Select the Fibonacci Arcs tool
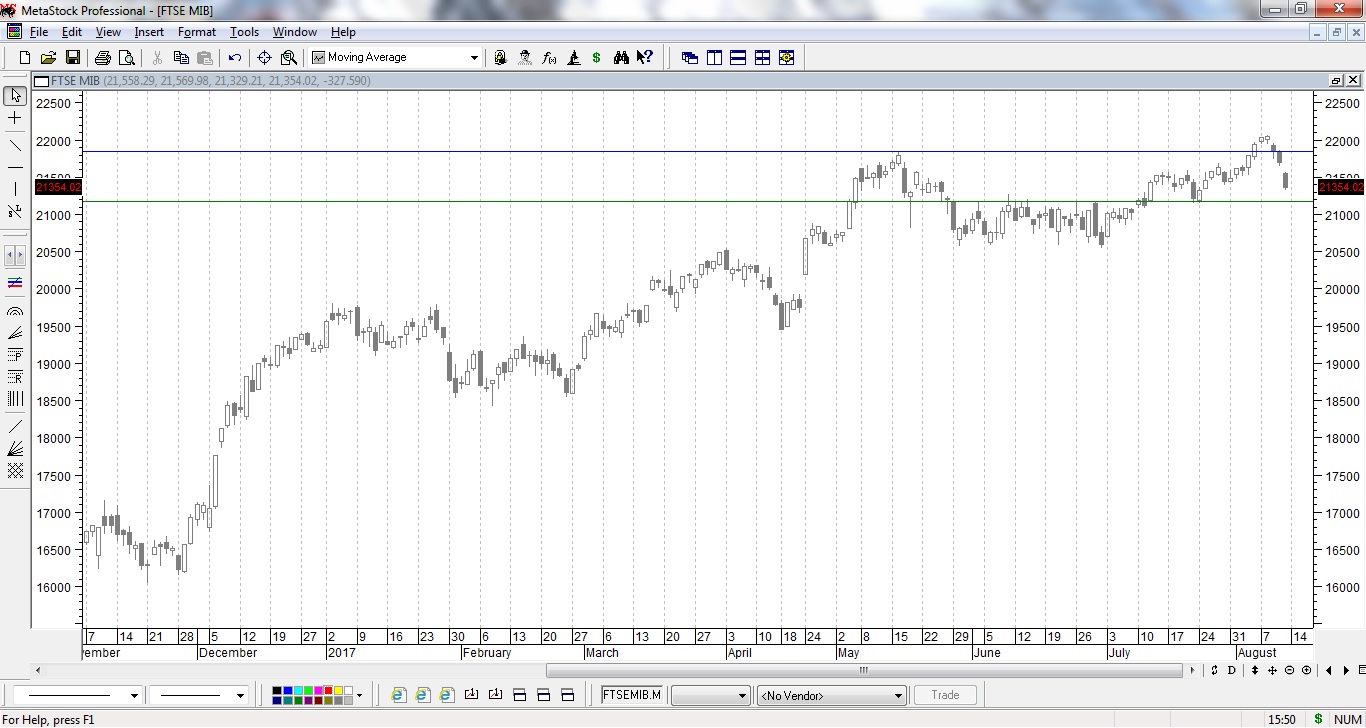 coord(15,311)
